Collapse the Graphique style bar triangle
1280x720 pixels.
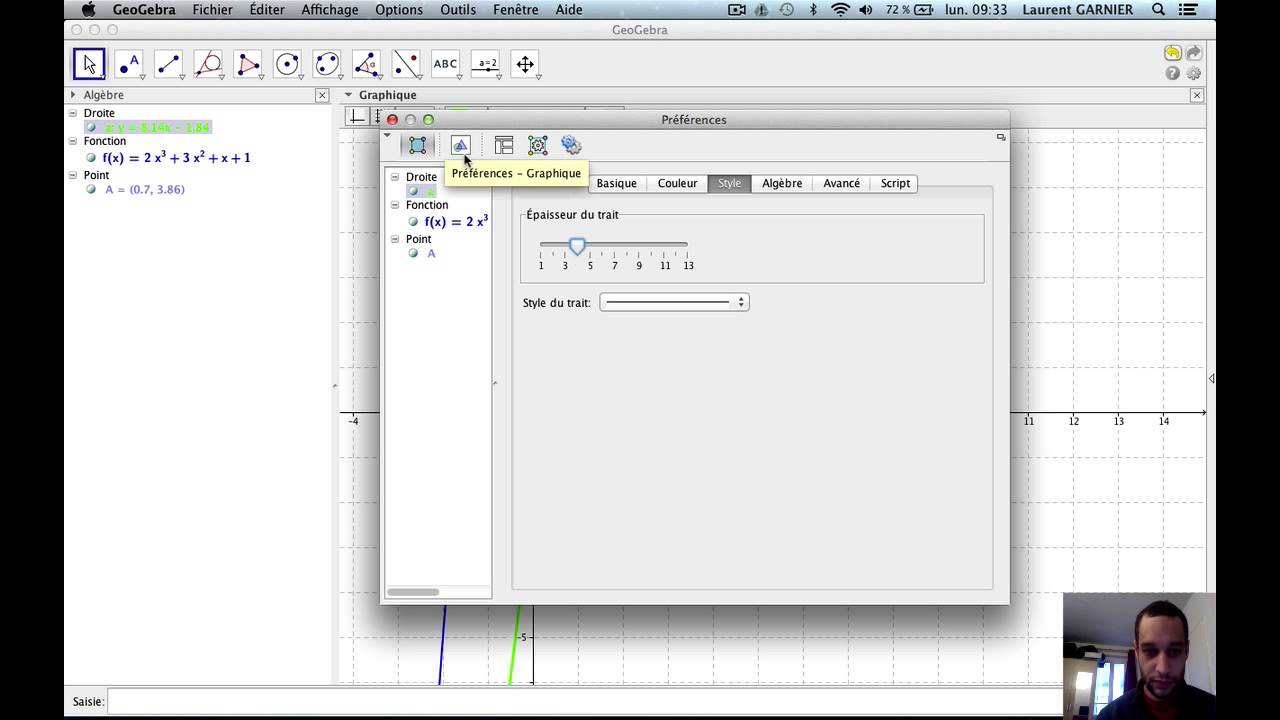(349, 95)
